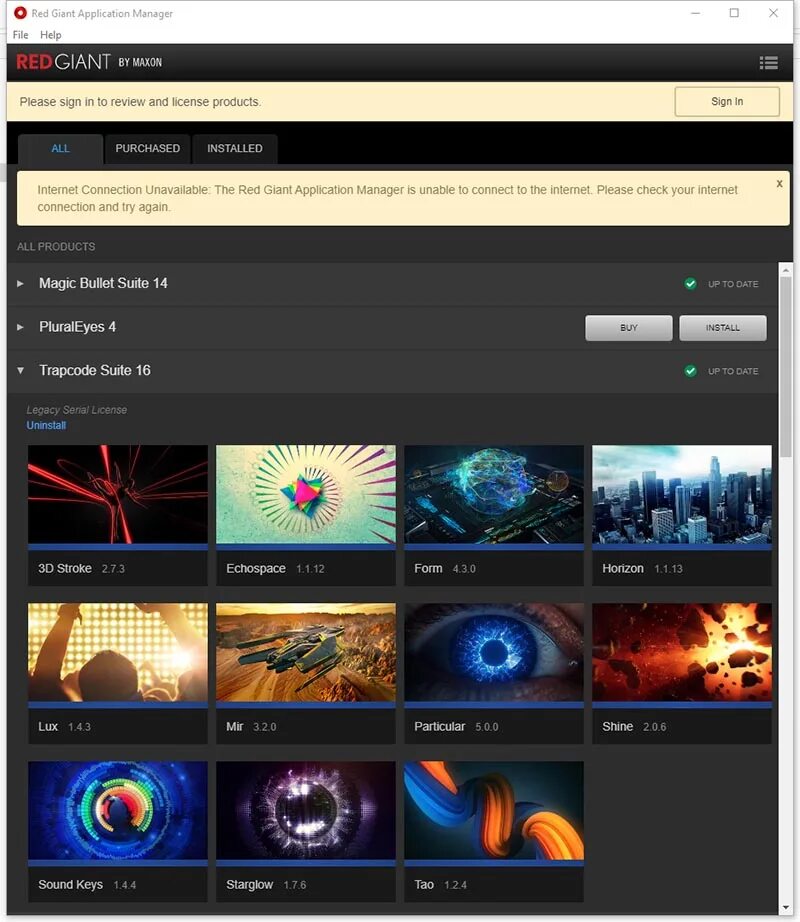Open the File menu
Image resolution: width=800 pixels, height=922 pixels.
click(21, 35)
